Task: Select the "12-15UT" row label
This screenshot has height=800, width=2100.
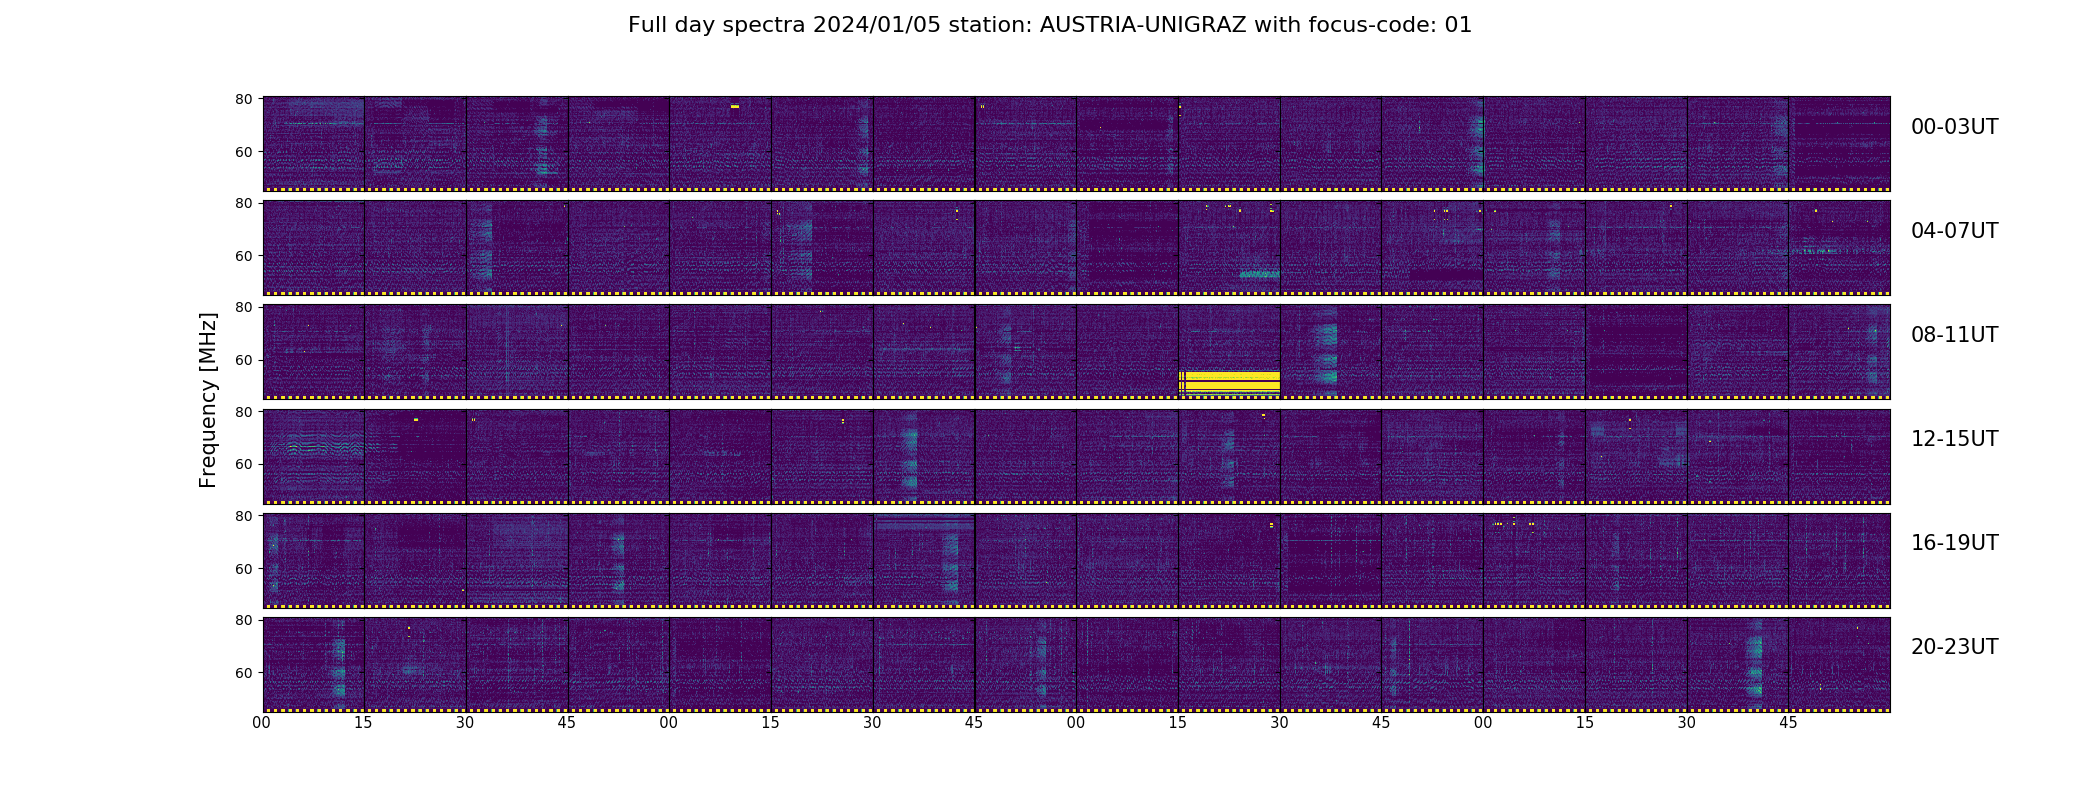Action: [x=1954, y=439]
